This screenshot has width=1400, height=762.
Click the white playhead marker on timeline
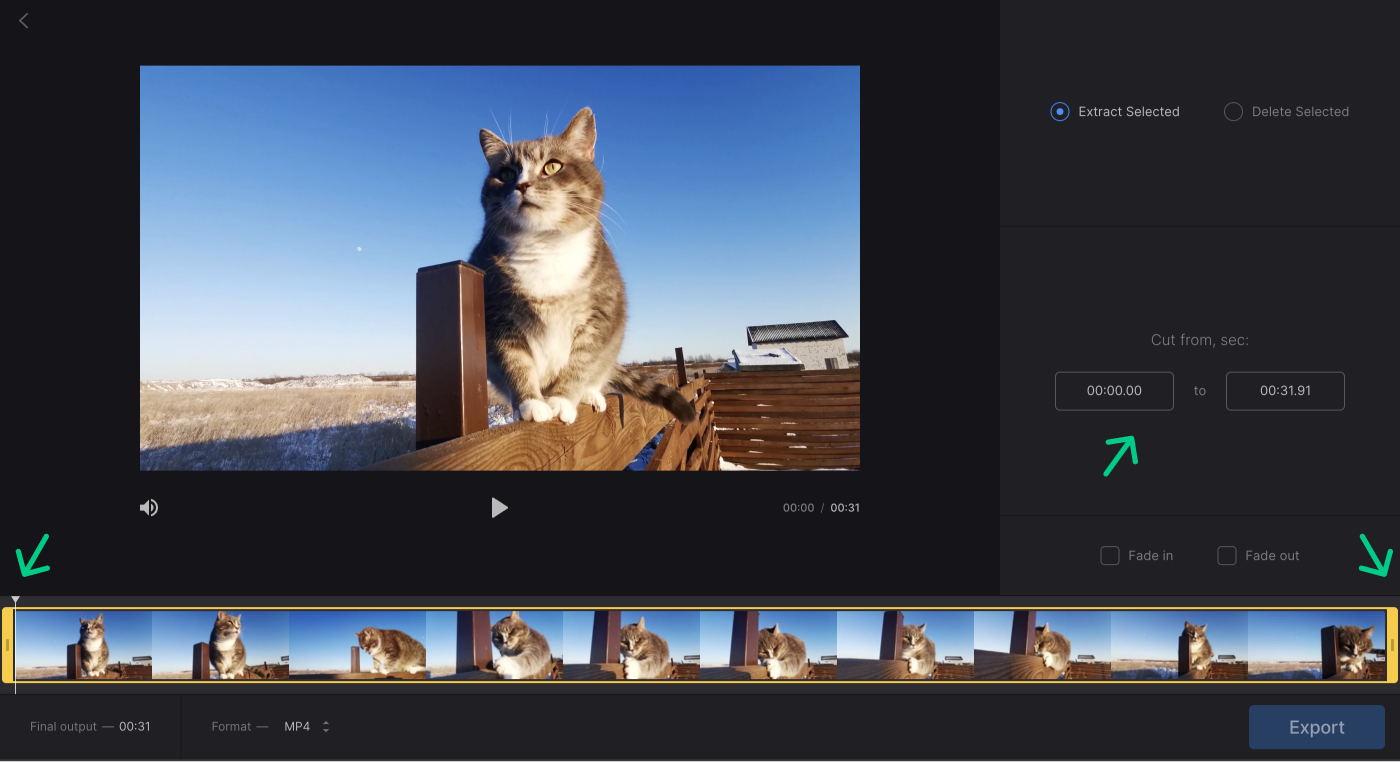(x=15, y=600)
